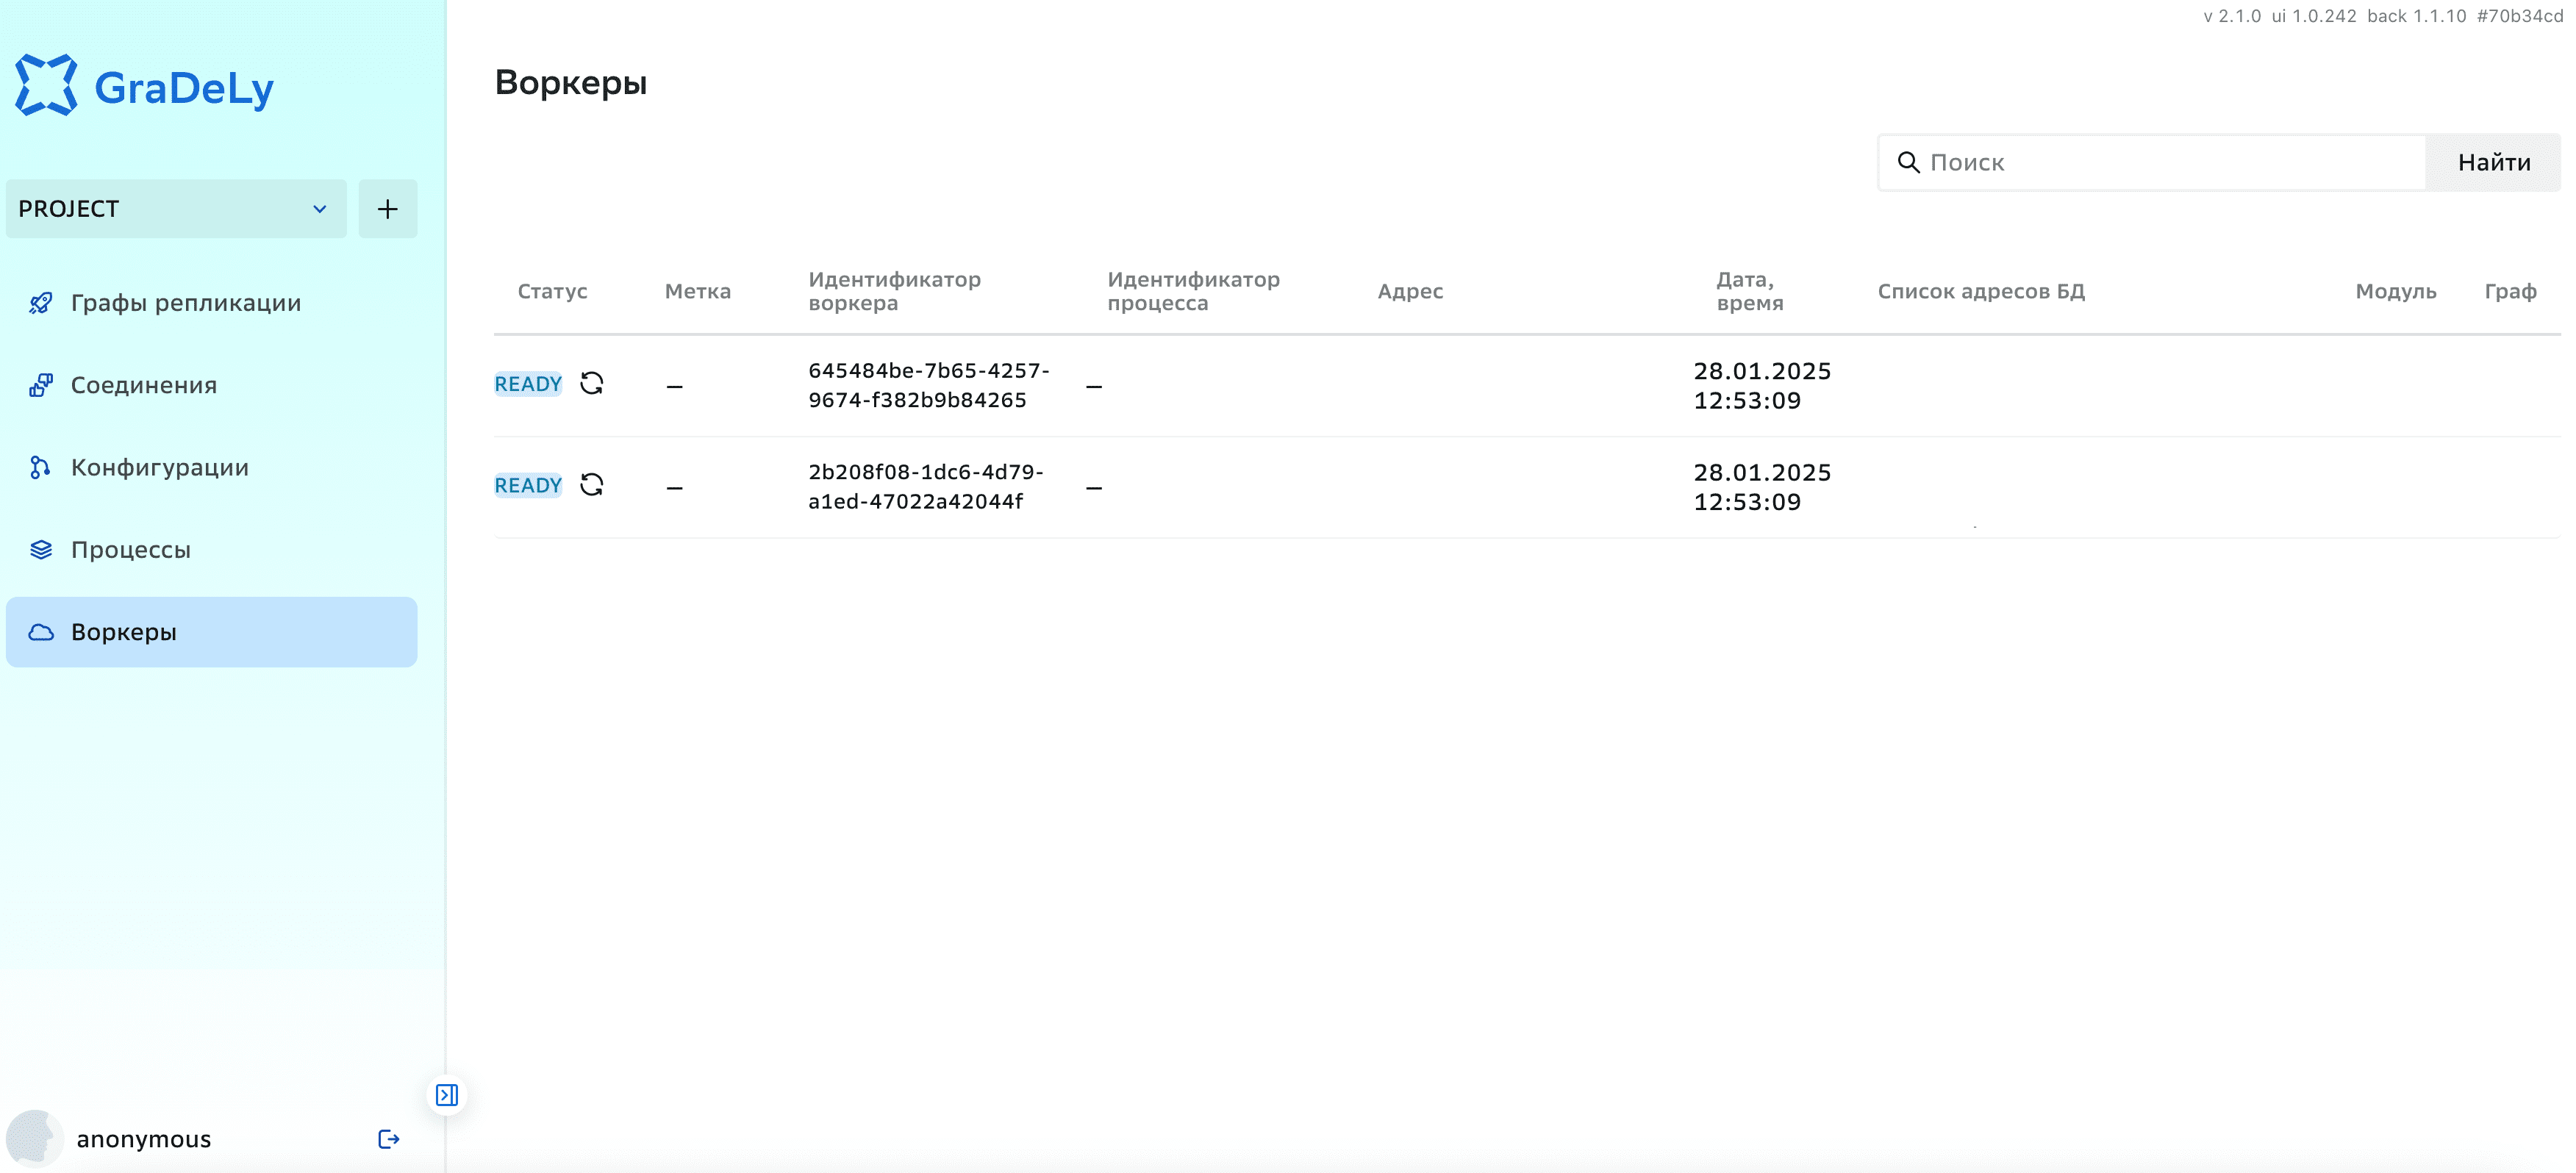The width and height of the screenshot is (2576, 1173).
Task: Add a new project with plus button
Action: tap(388, 209)
